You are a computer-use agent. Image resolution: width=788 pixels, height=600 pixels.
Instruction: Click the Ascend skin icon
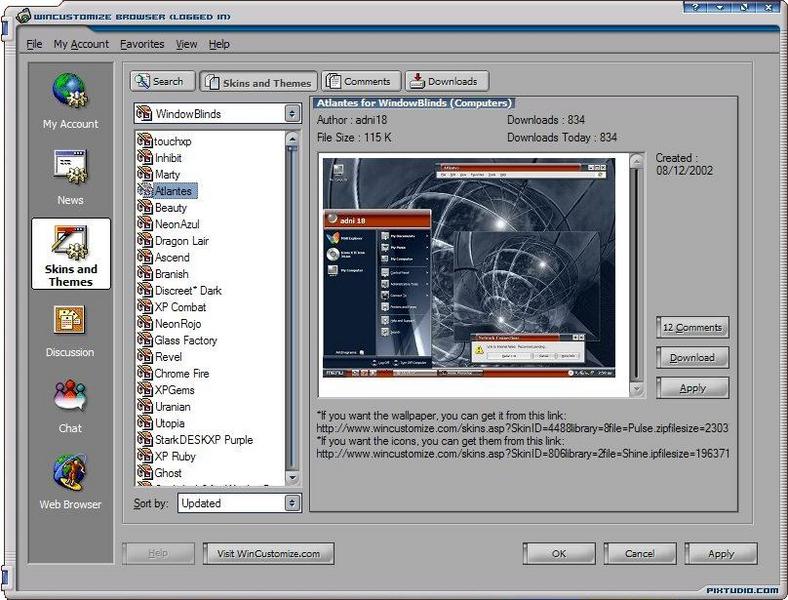point(145,257)
